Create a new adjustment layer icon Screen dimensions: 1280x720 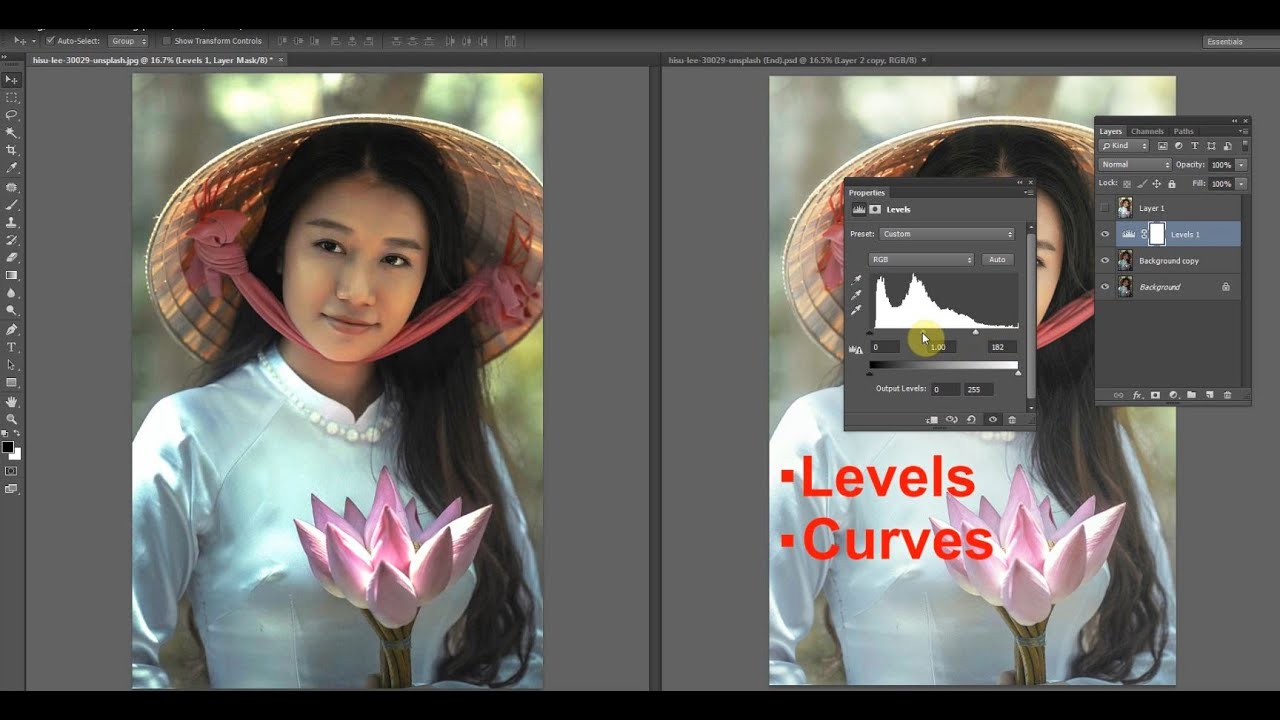1173,395
